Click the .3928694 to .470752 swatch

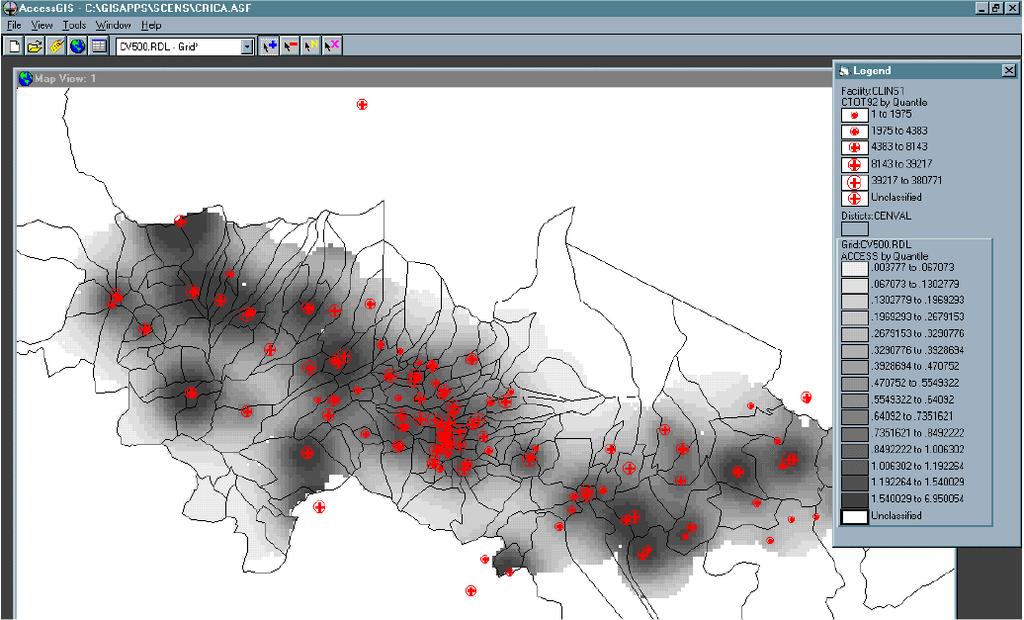pyautogui.click(x=854, y=368)
